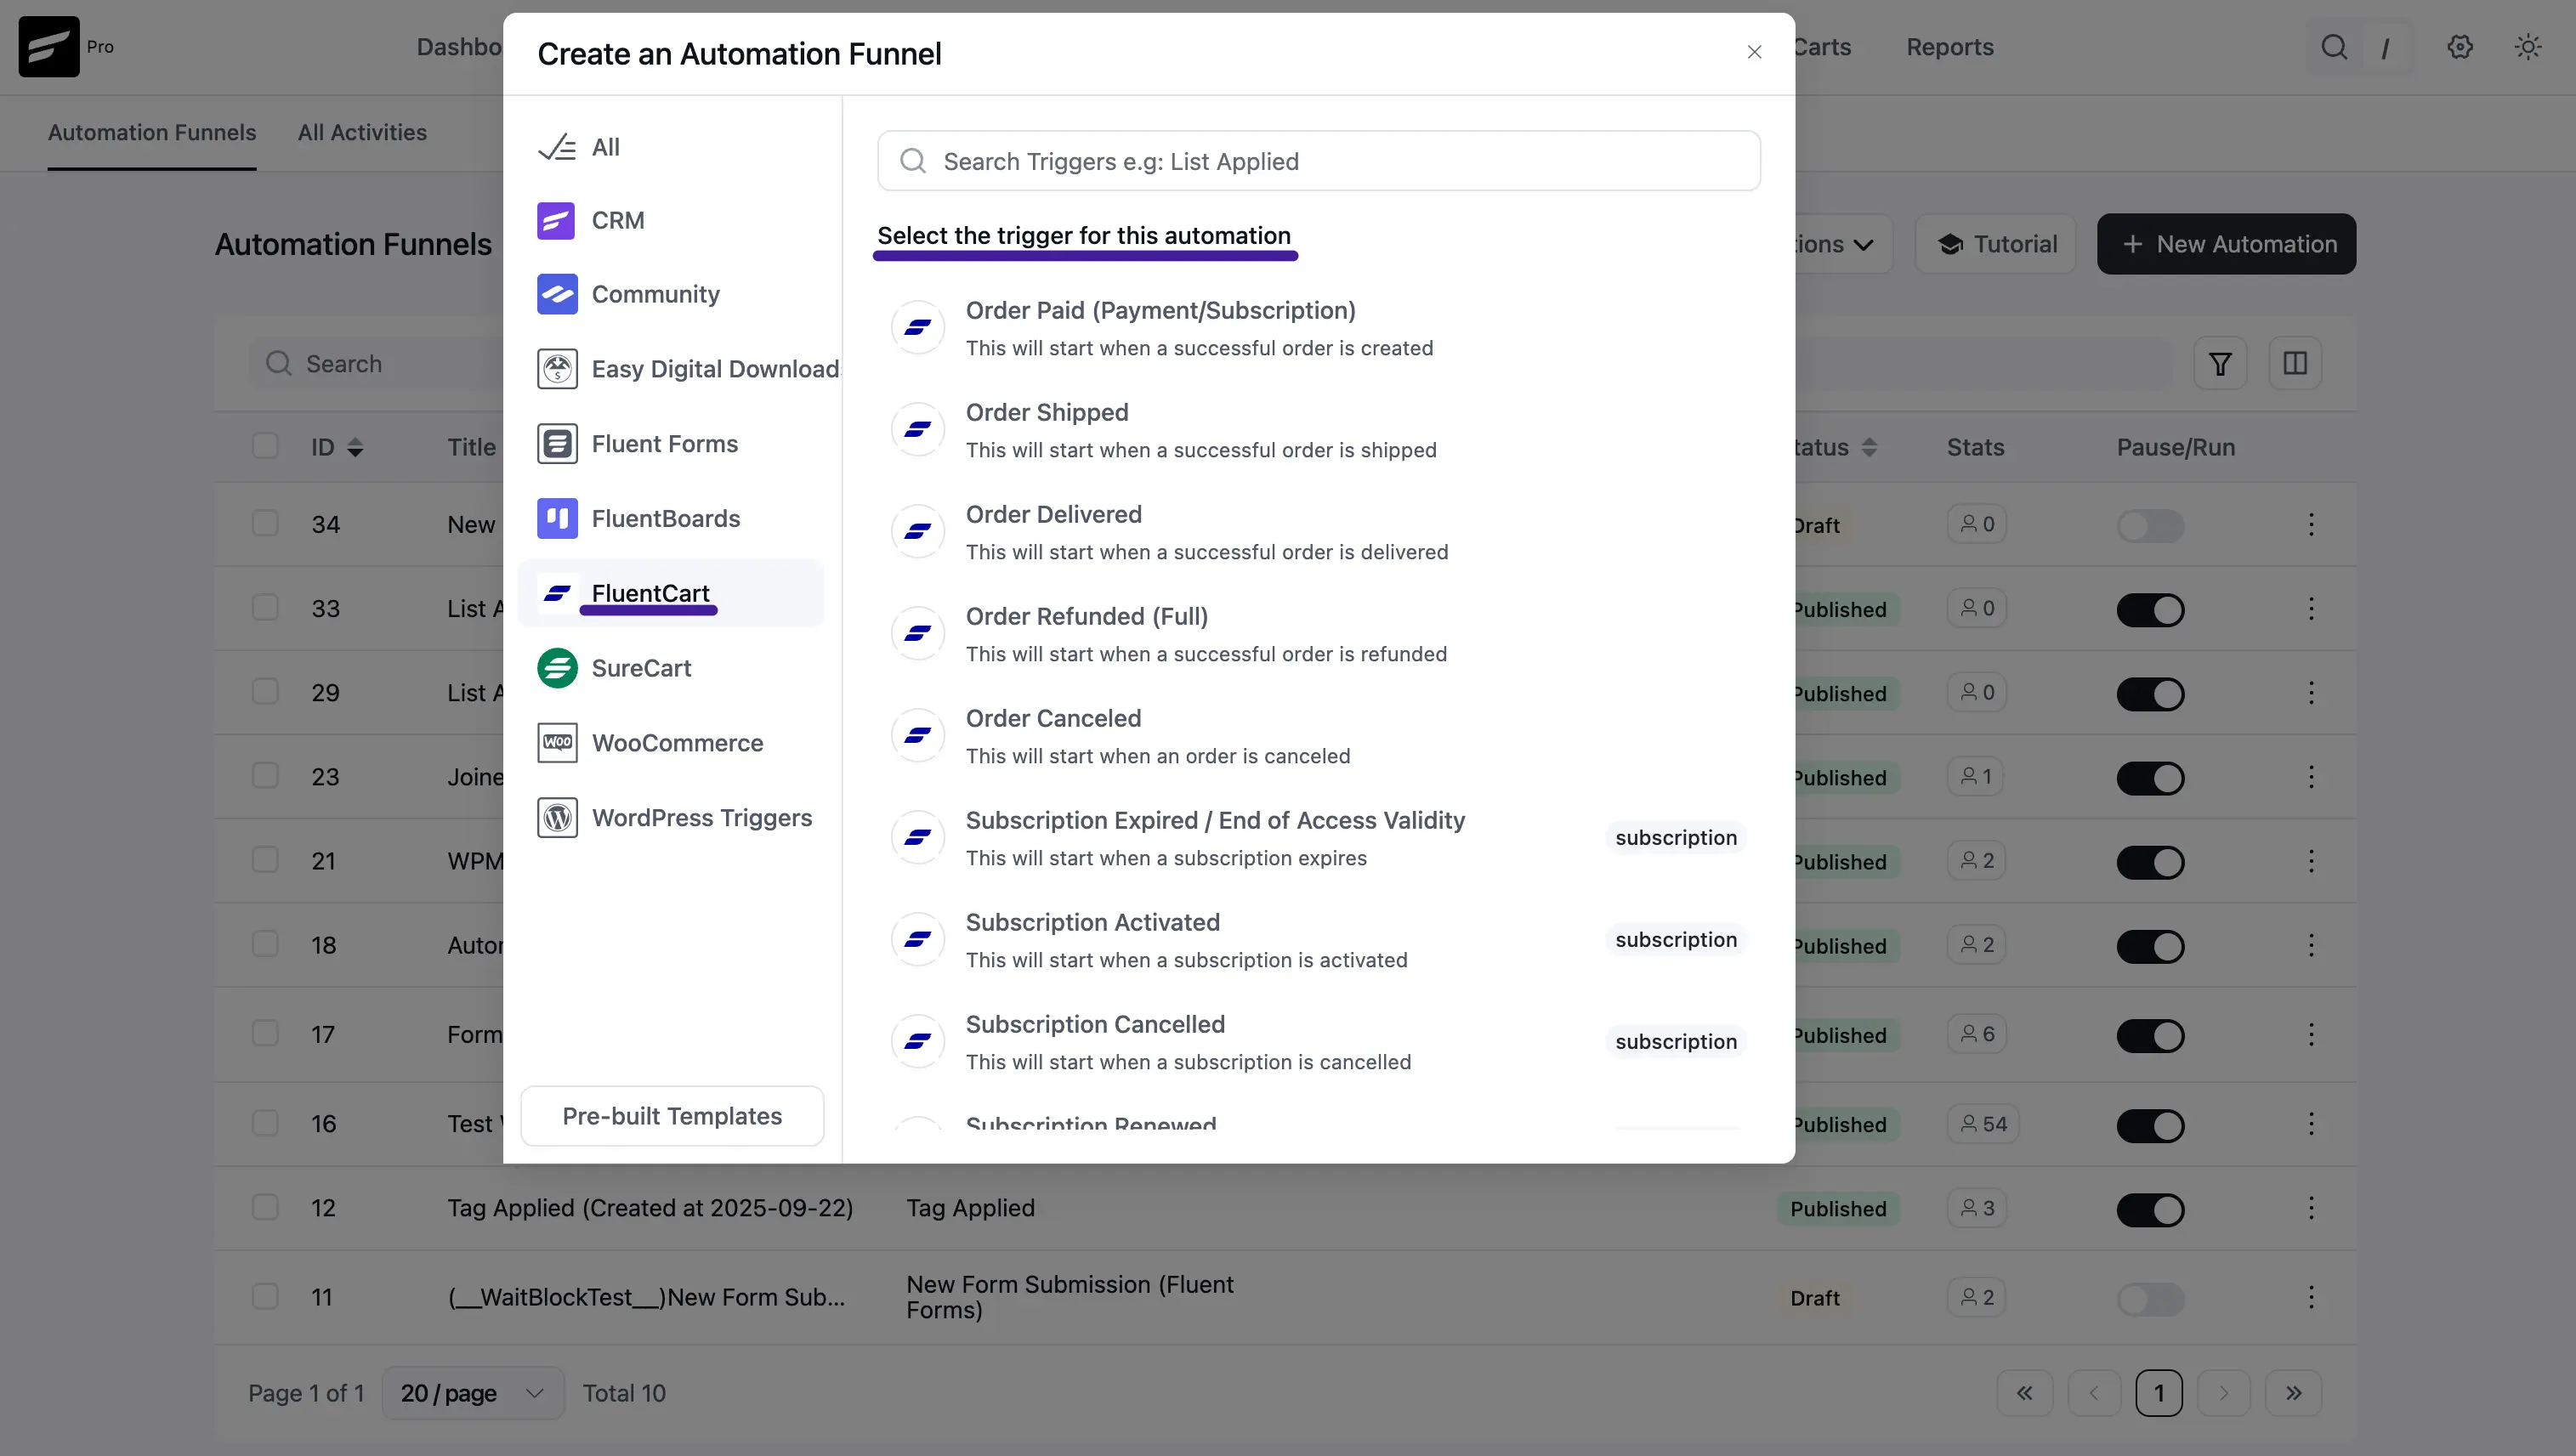
Task: Choose the Order Paid (Payment/Subscription) trigger
Action: (x=1319, y=328)
